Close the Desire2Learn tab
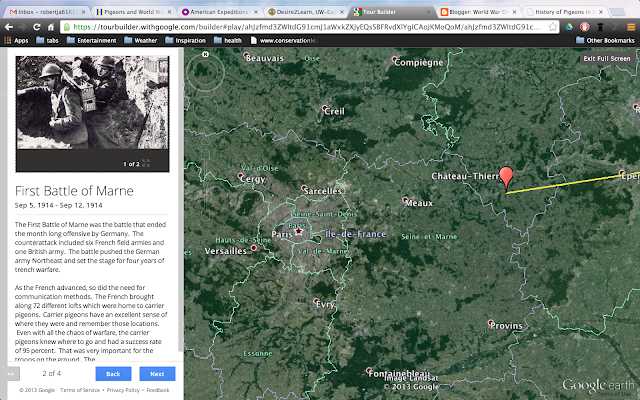The width and height of the screenshot is (640, 400). click(x=342, y=12)
